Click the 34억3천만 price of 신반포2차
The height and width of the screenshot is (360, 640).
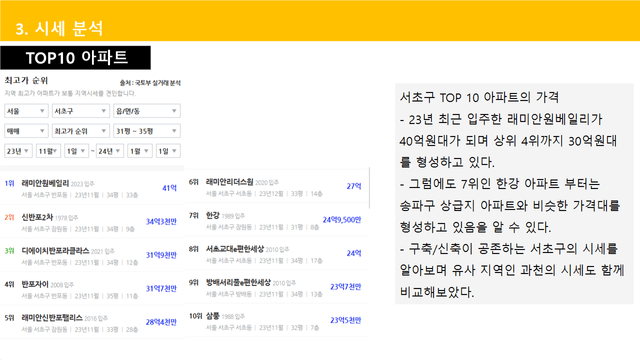(161, 222)
